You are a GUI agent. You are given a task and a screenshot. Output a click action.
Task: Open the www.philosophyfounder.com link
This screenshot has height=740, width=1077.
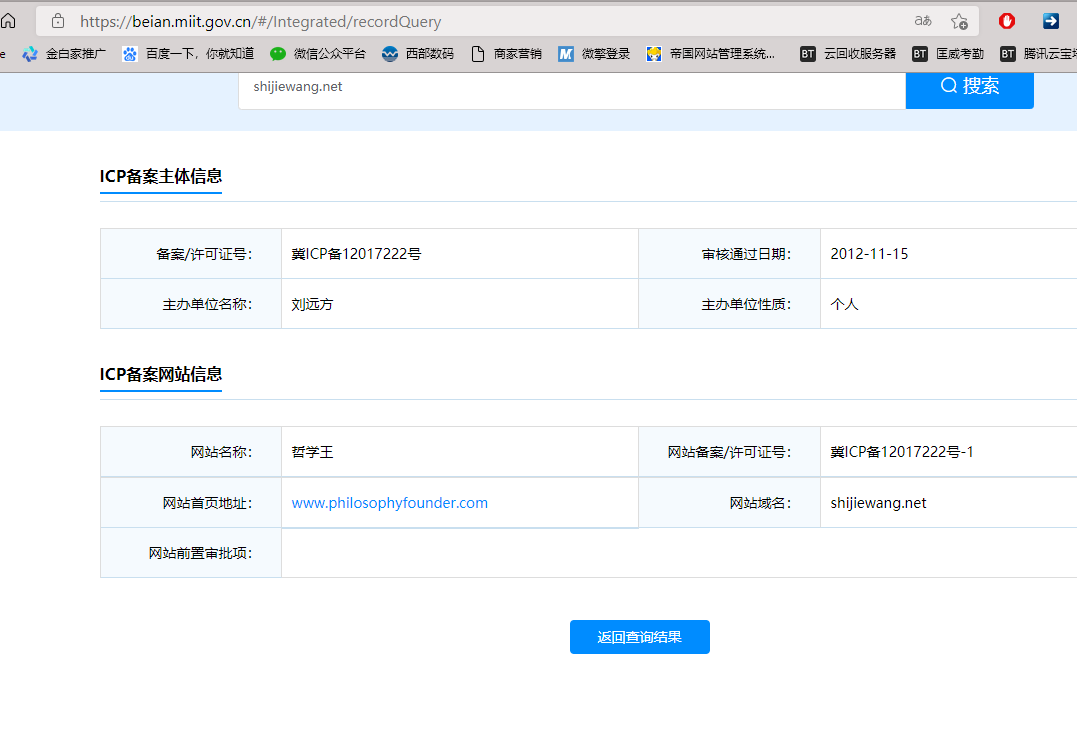[x=389, y=503]
